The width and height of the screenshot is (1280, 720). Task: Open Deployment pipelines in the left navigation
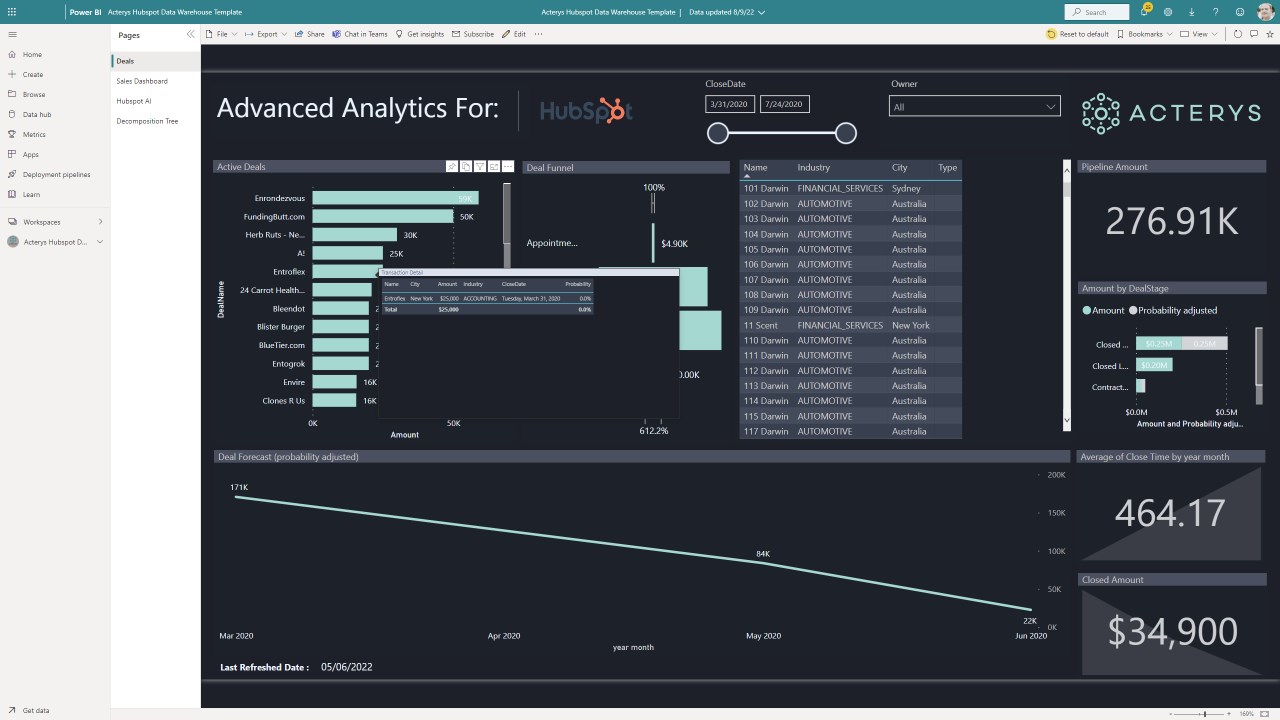tap(56, 174)
